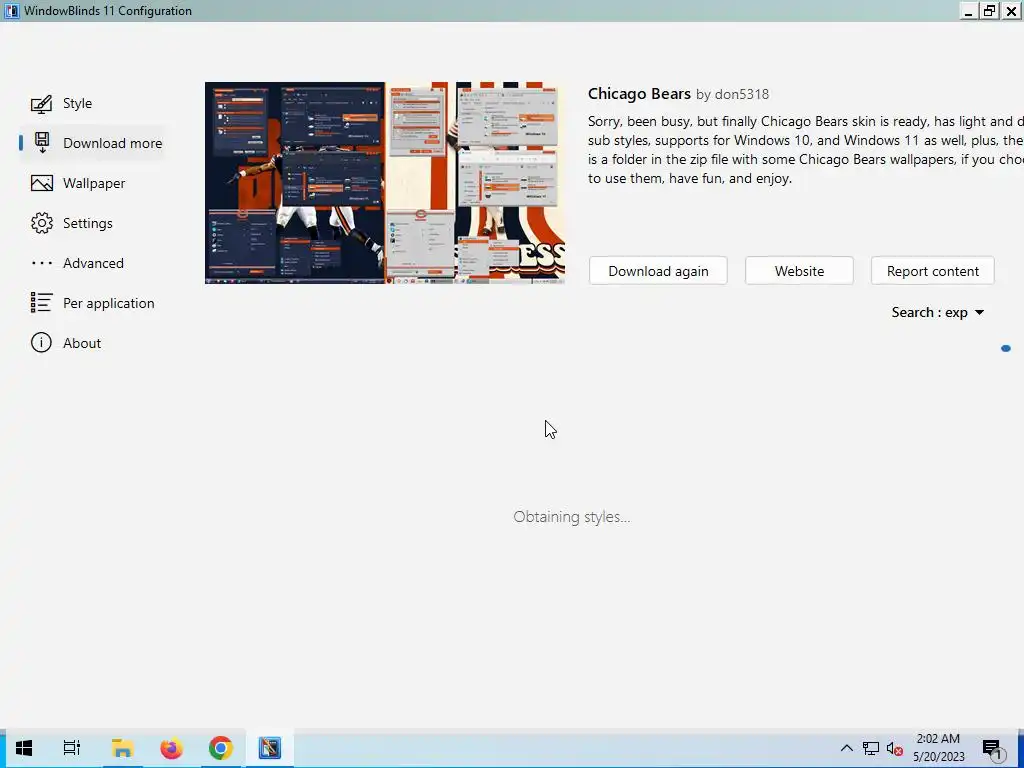This screenshot has width=1024, height=768.
Task: Launch File Explorer from the taskbar
Action: [x=122, y=748]
